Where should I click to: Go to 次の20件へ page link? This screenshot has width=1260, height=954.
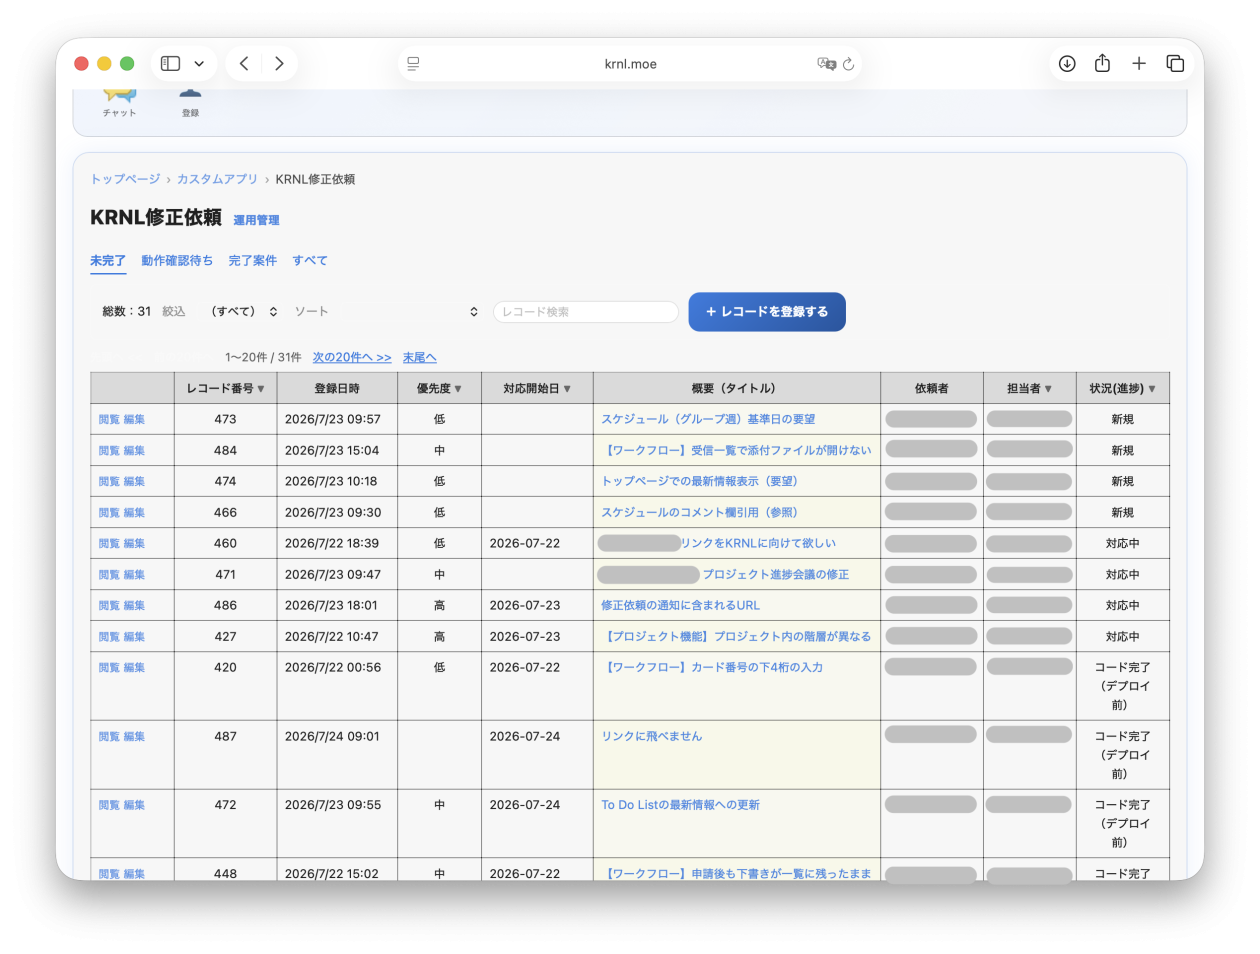tap(352, 357)
